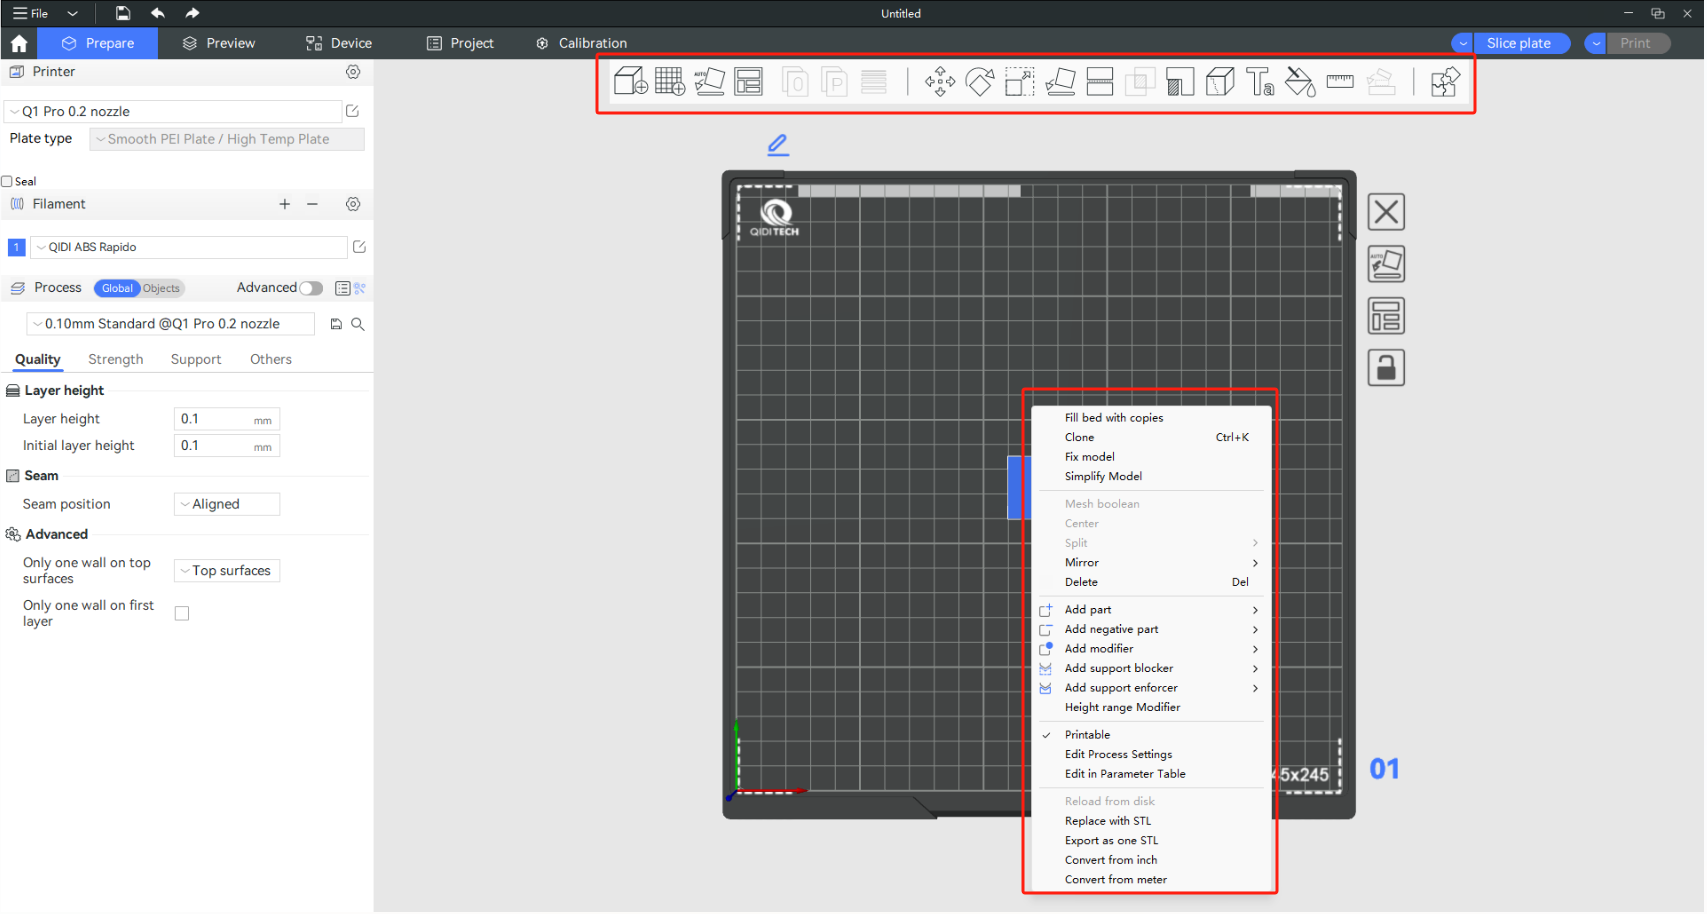Select the Scale tool in the toolbar

click(1019, 81)
